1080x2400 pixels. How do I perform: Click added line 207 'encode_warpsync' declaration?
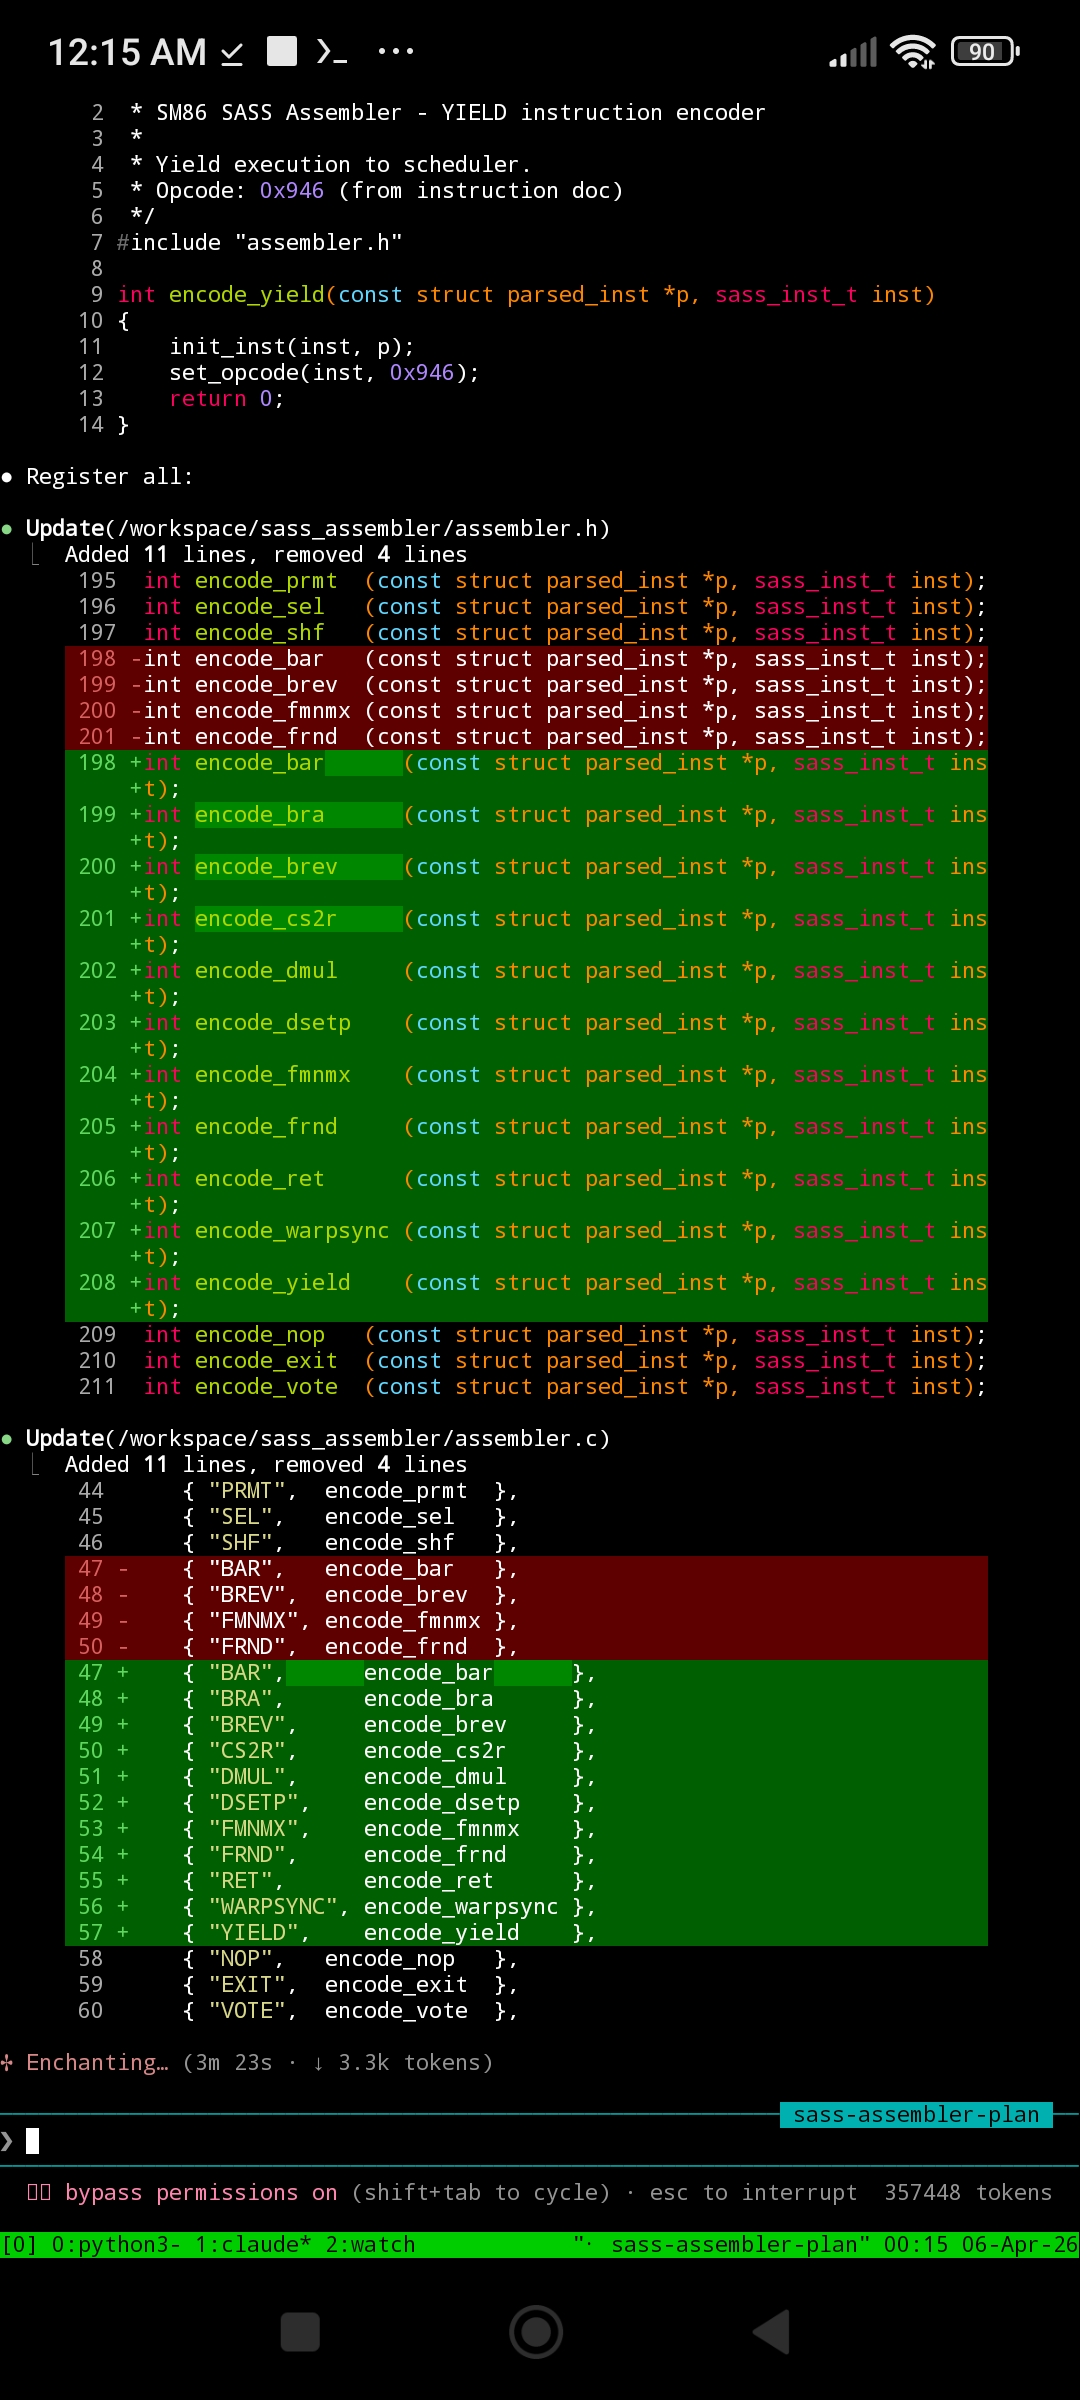(x=526, y=1243)
